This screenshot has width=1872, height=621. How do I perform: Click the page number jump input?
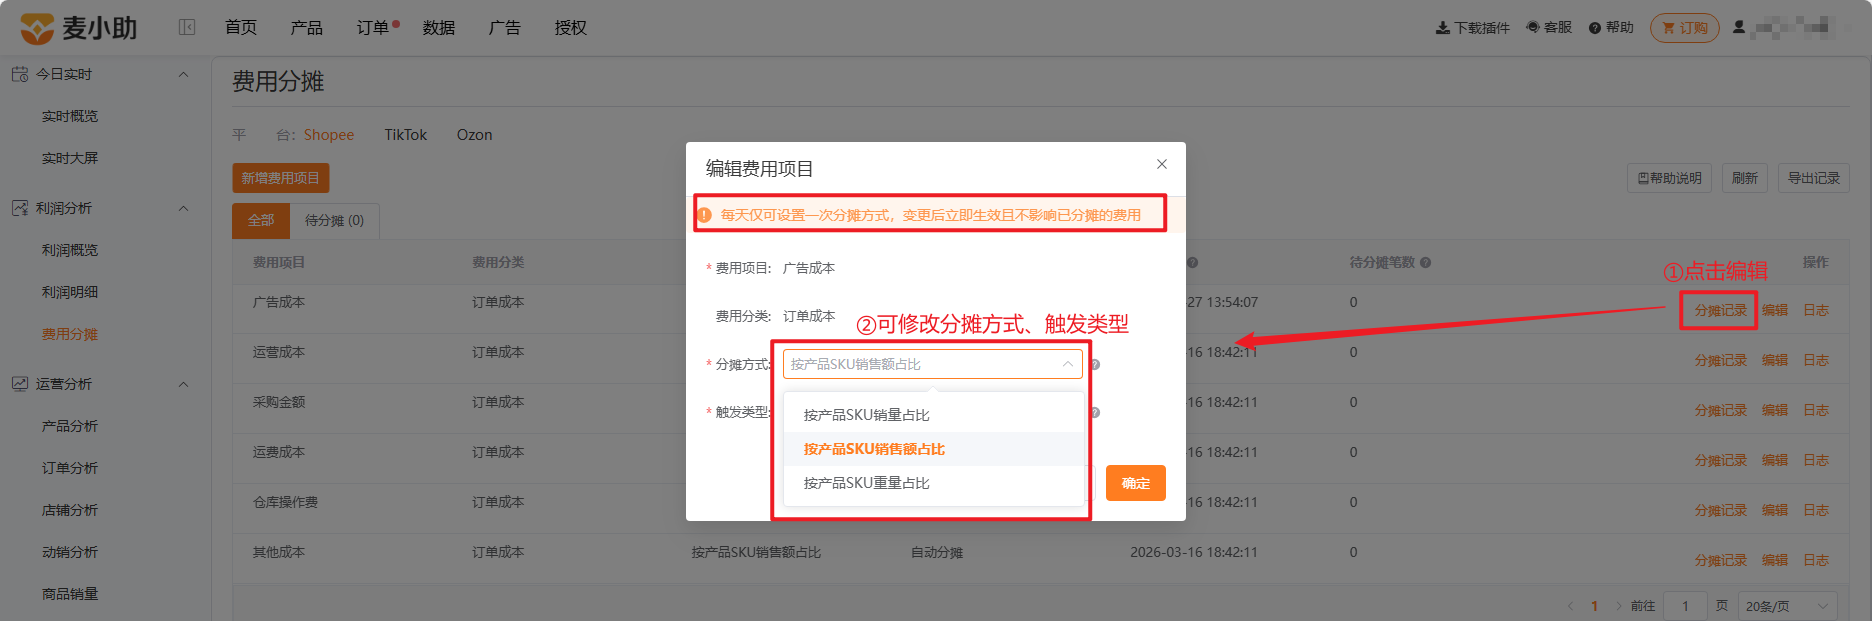coord(1685,606)
